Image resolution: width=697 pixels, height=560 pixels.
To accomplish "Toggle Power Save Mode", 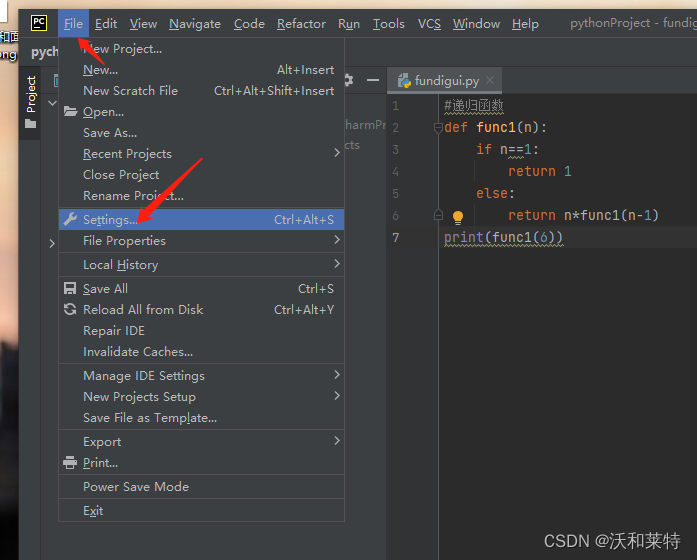I will (201, 487).
